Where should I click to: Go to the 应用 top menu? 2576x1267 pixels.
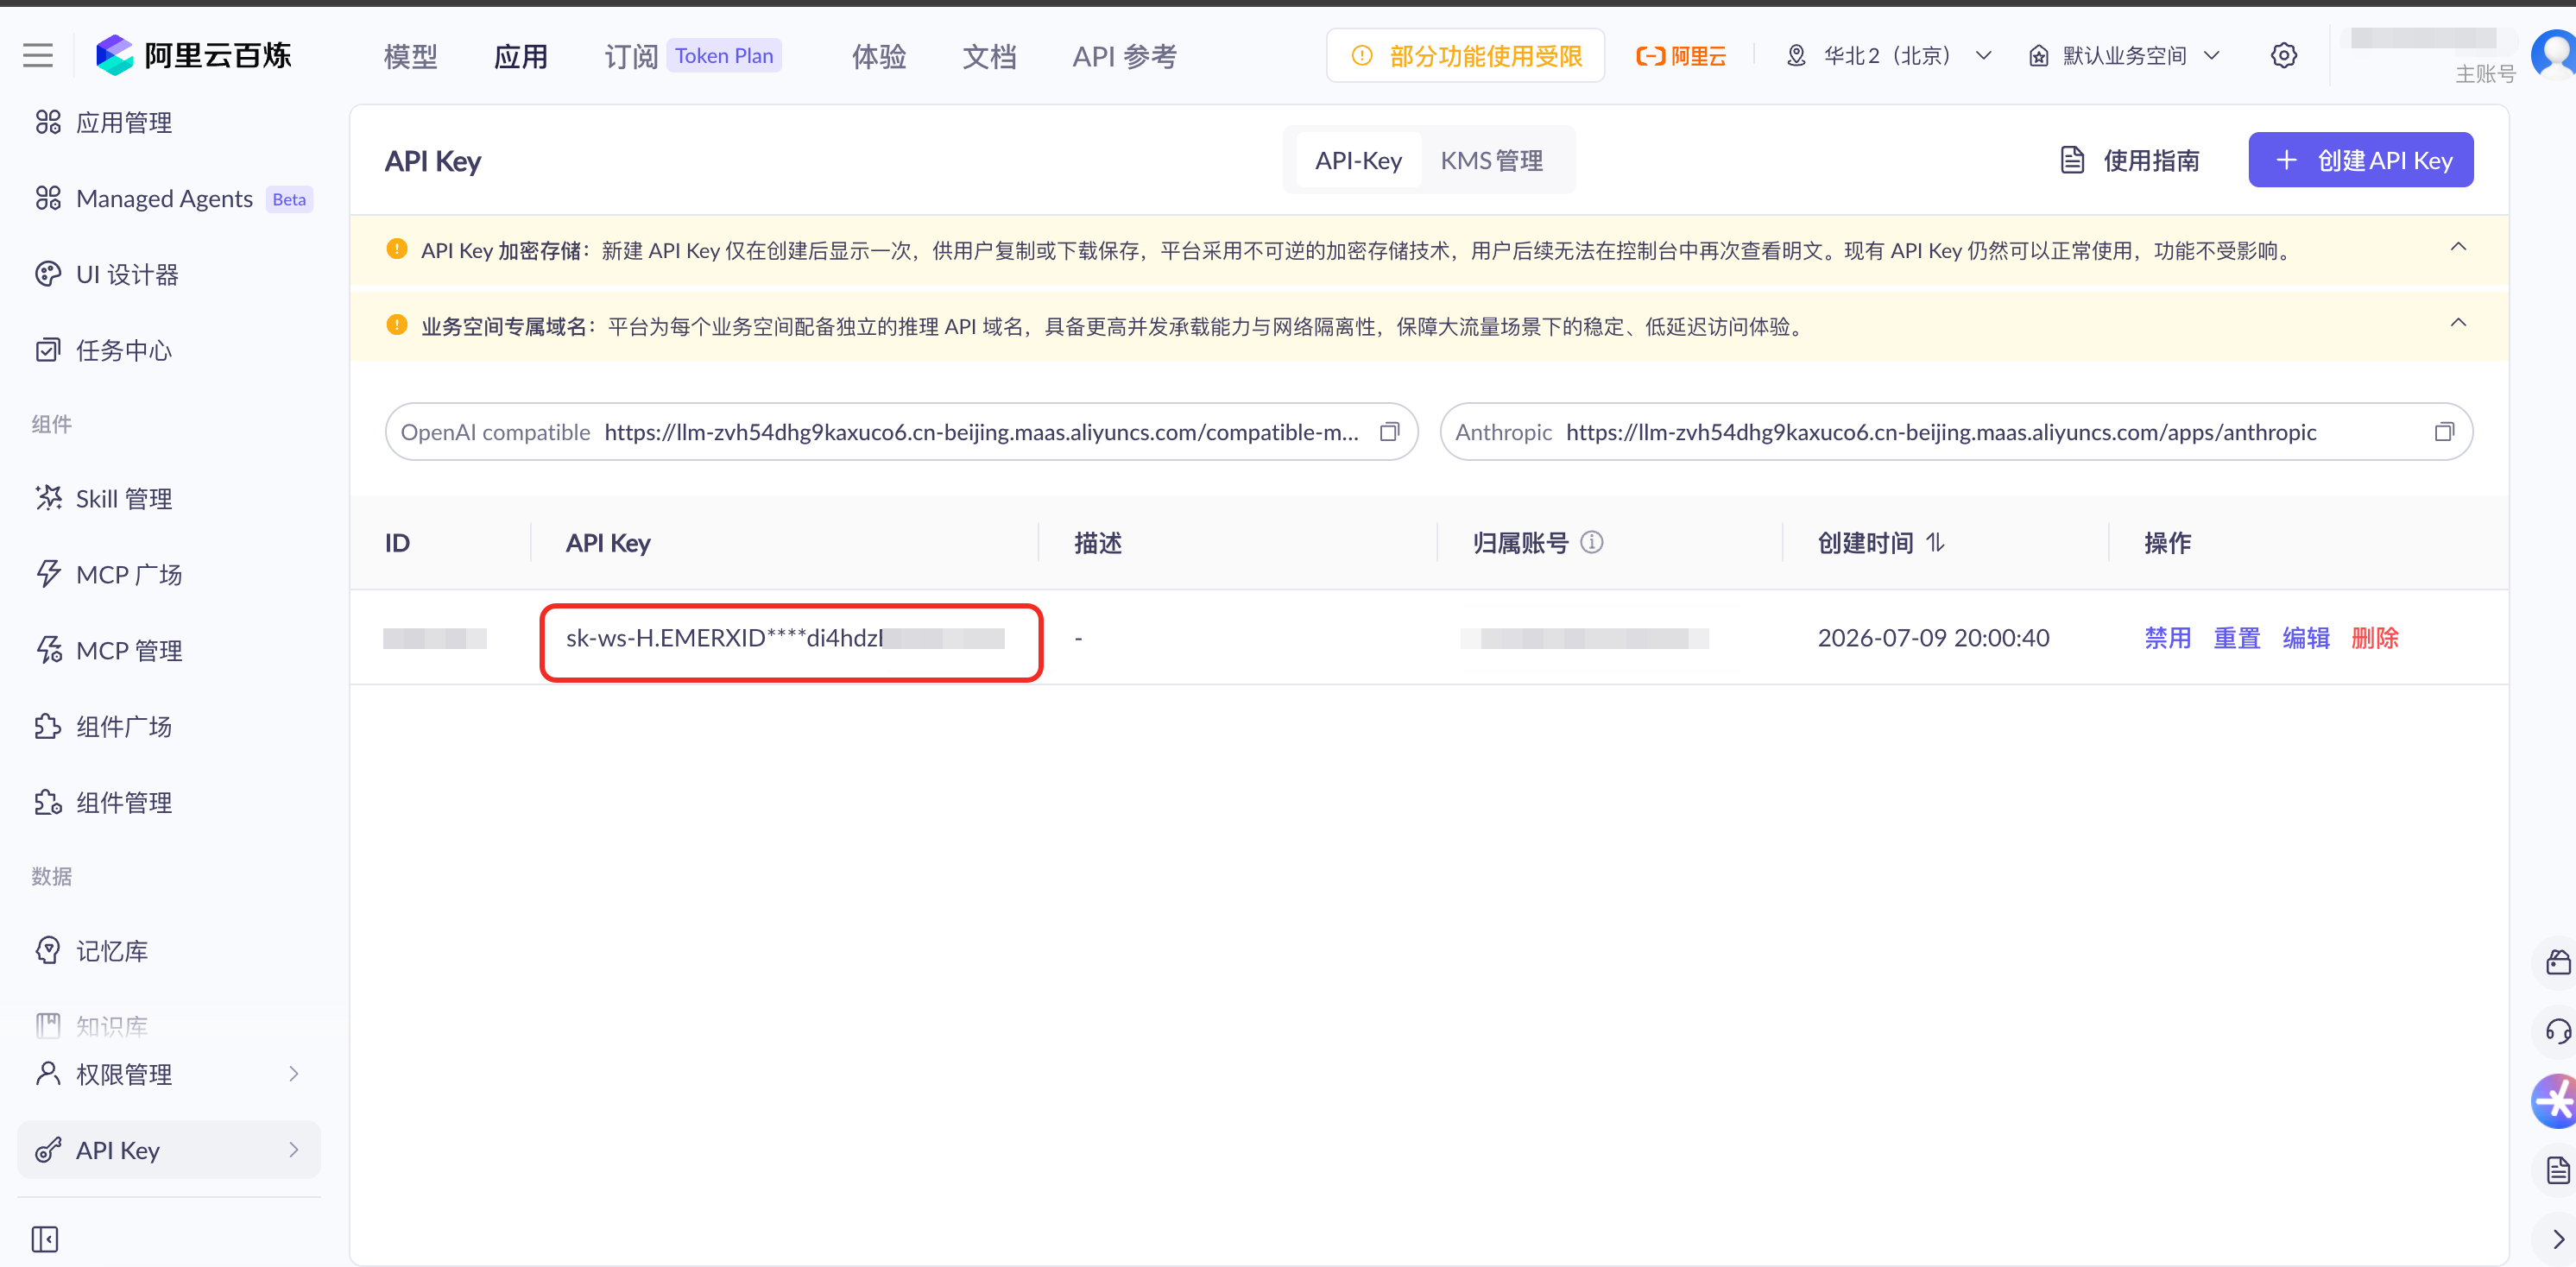(x=521, y=56)
